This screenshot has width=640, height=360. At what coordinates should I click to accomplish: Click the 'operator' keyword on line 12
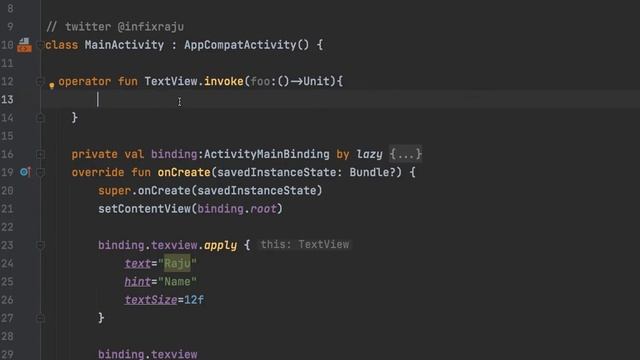coord(84,81)
